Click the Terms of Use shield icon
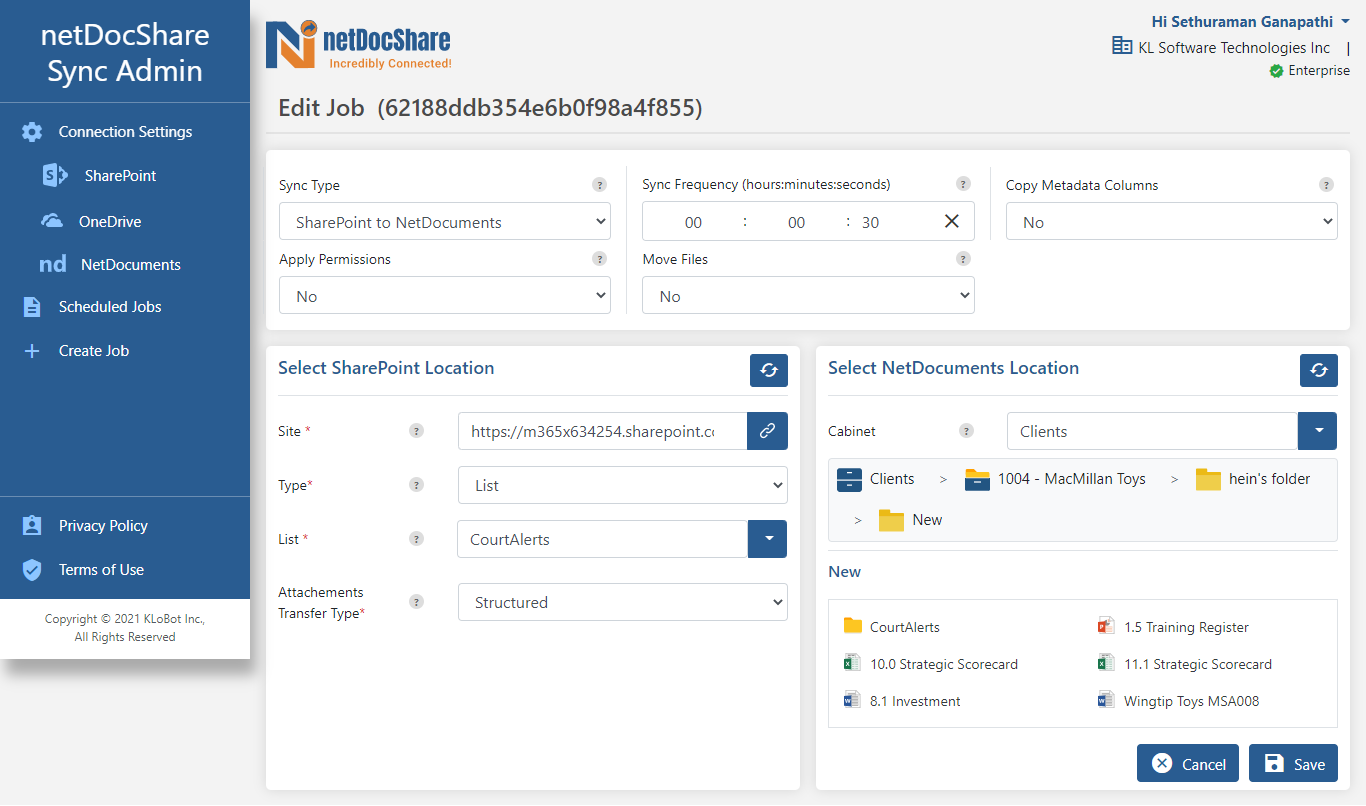The height and width of the screenshot is (806, 1366). [32, 570]
